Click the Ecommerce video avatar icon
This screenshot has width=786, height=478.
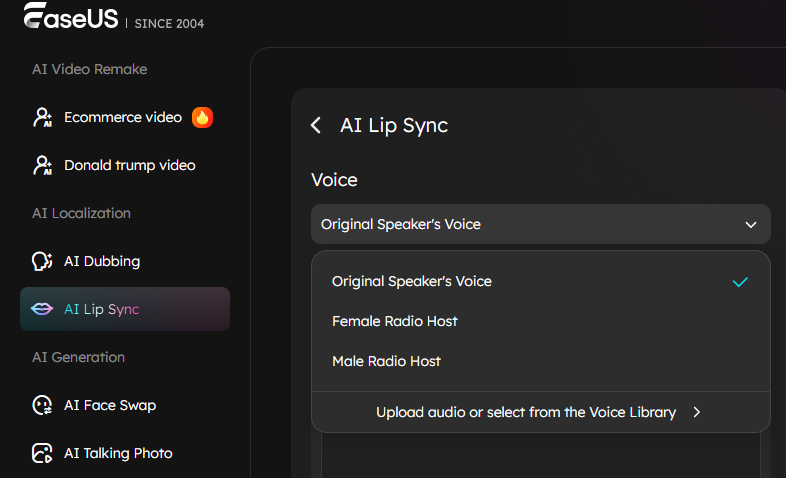click(x=43, y=117)
